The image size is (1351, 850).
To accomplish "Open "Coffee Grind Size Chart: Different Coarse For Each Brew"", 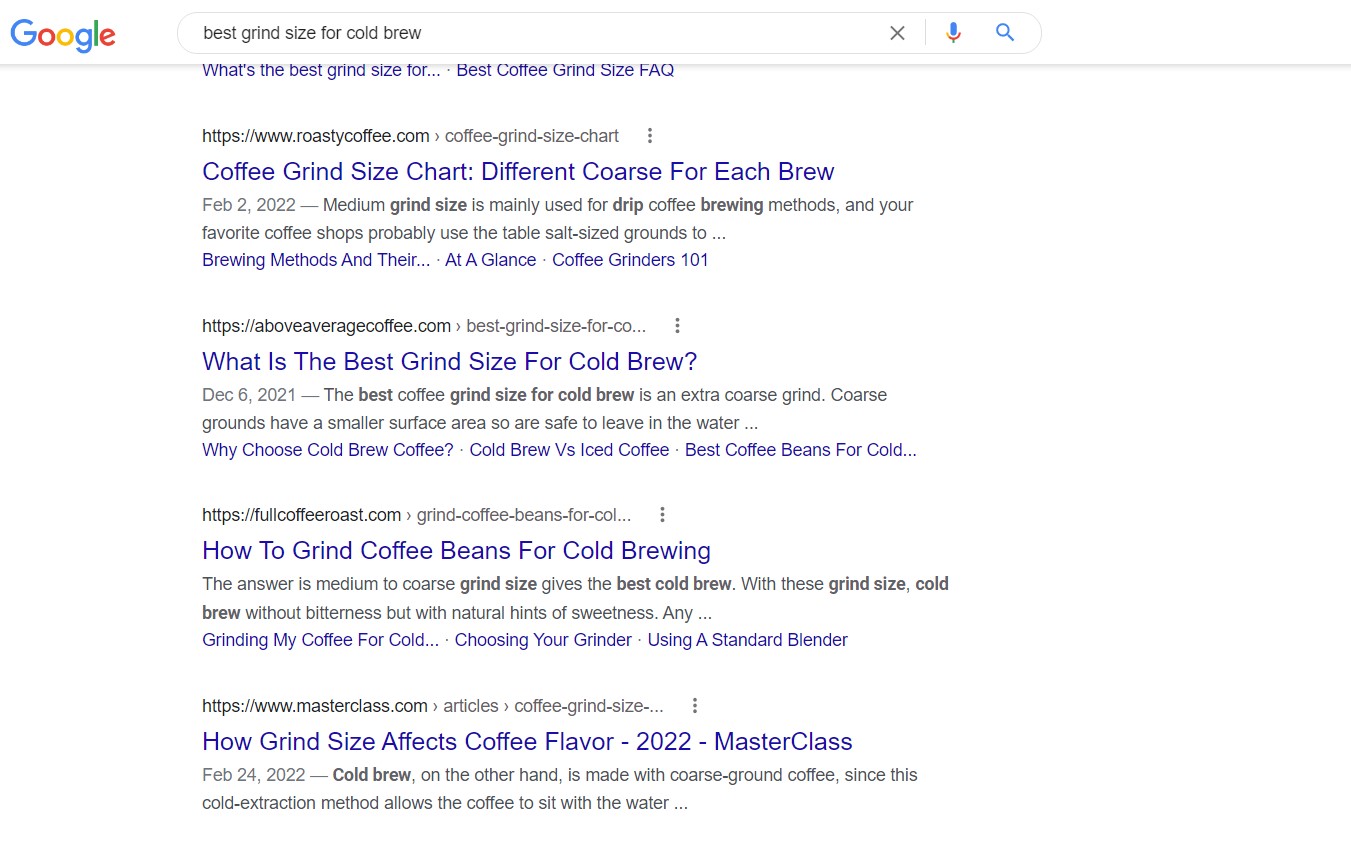I will (518, 171).
